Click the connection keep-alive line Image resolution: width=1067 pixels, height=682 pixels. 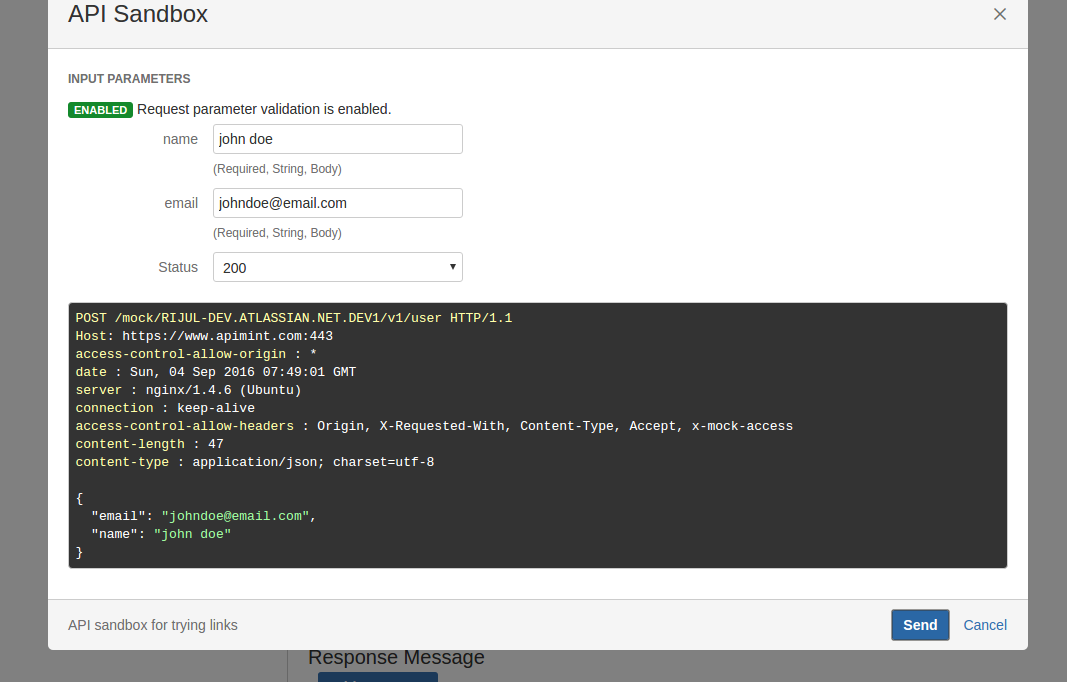pyautogui.click(x=165, y=408)
